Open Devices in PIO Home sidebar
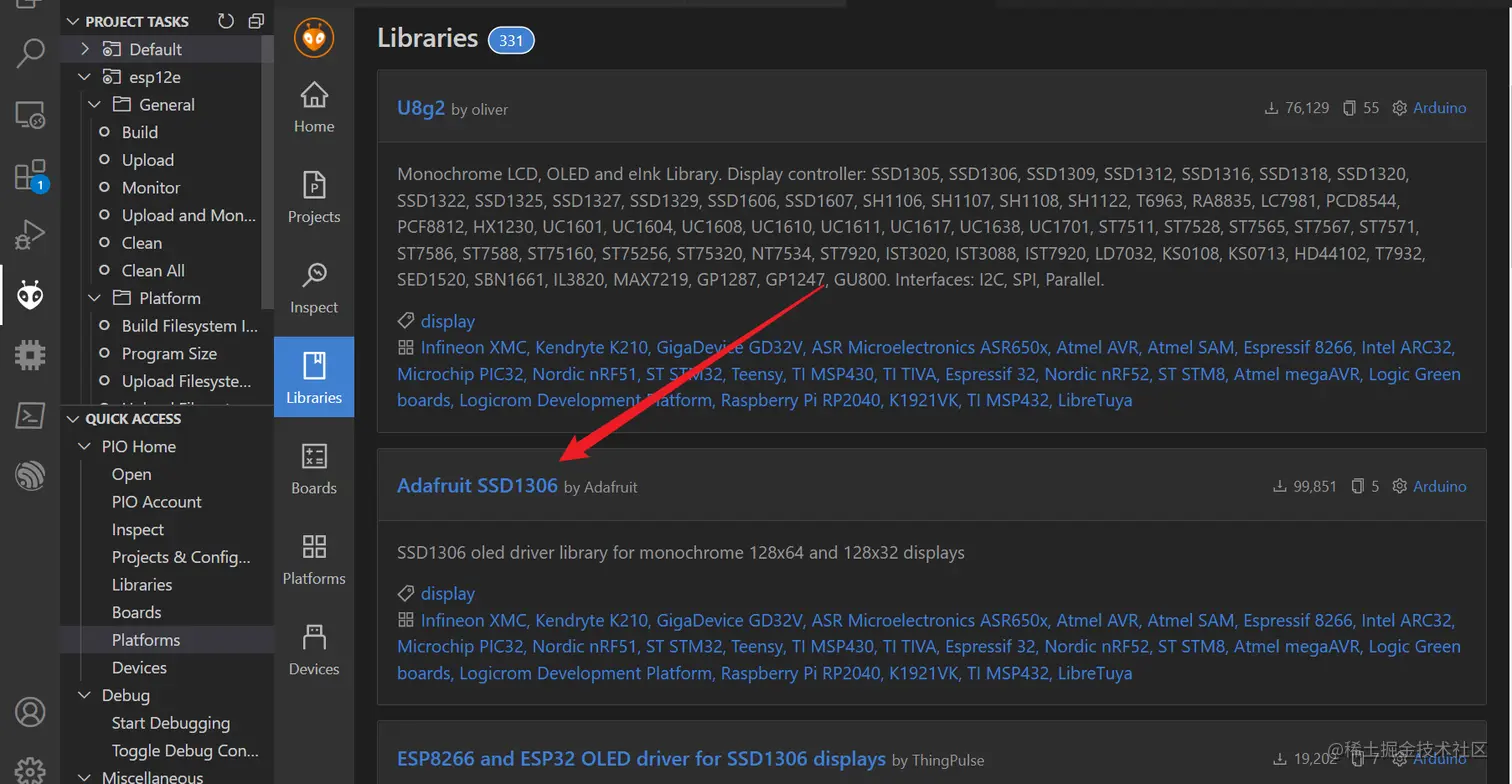This screenshot has height=784, width=1512. (x=314, y=649)
